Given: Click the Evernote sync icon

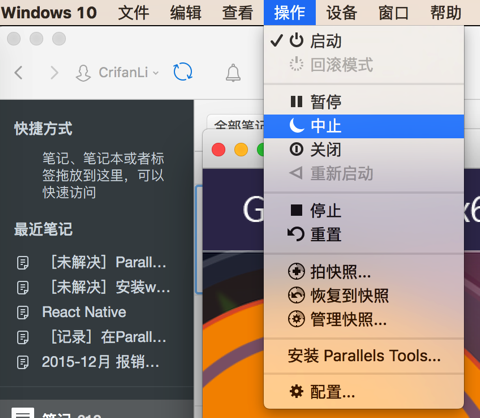Looking at the screenshot, I should pos(183,72).
